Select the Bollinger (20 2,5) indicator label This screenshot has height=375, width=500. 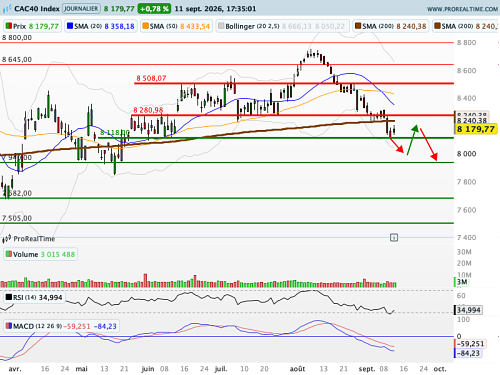click(x=282, y=26)
